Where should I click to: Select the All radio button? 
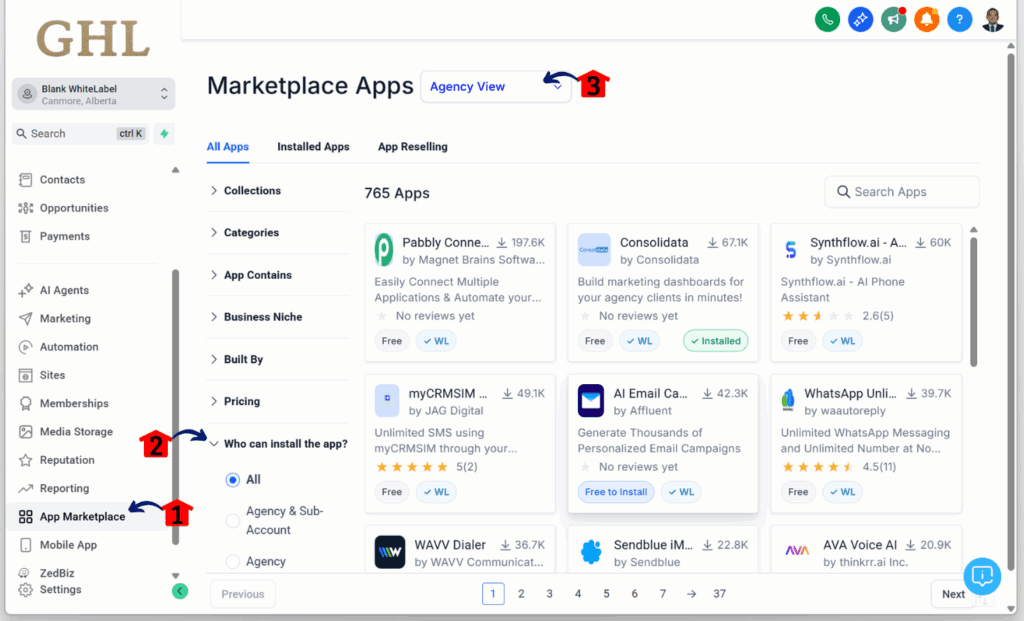pyautogui.click(x=232, y=480)
